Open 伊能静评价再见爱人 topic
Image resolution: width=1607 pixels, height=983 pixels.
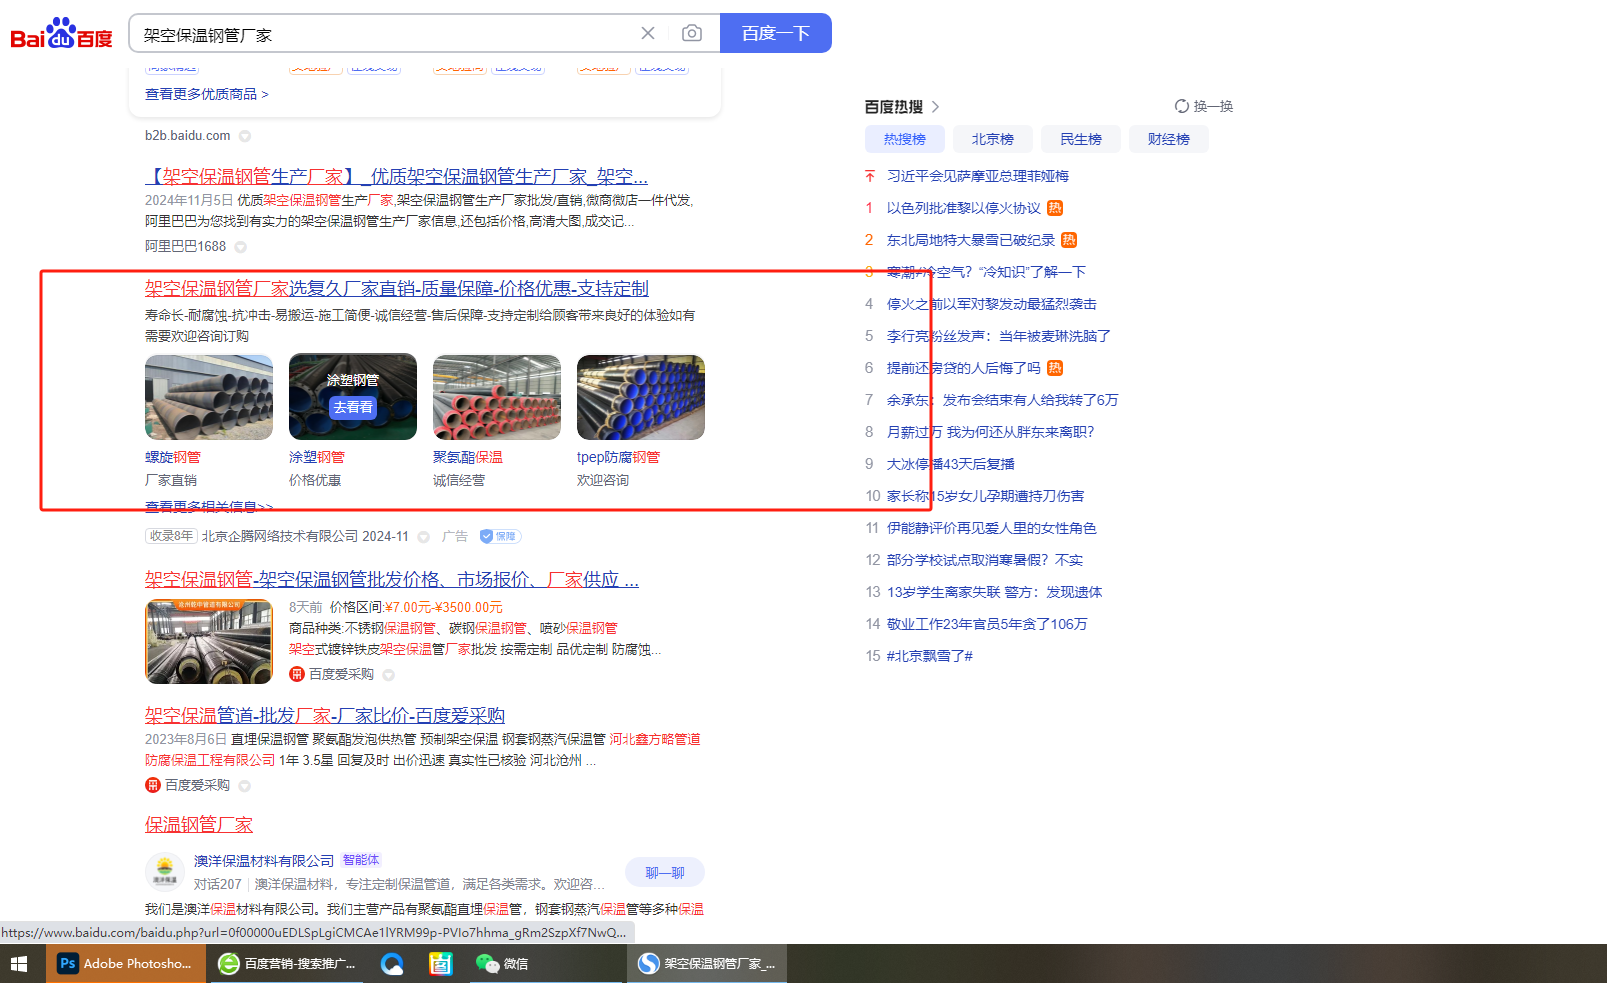pyautogui.click(x=992, y=528)
